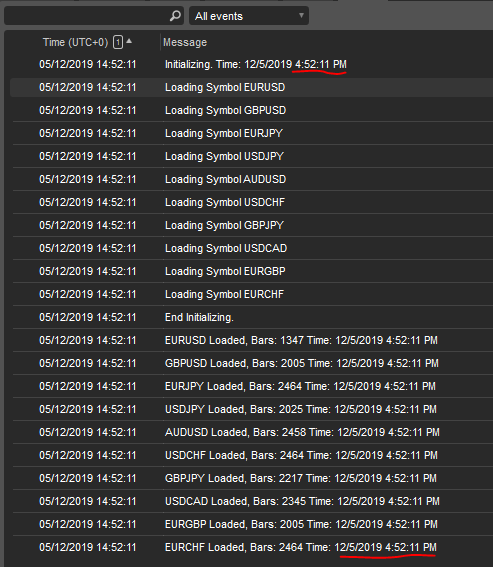Select the End Initializing log row

[252, 317]
